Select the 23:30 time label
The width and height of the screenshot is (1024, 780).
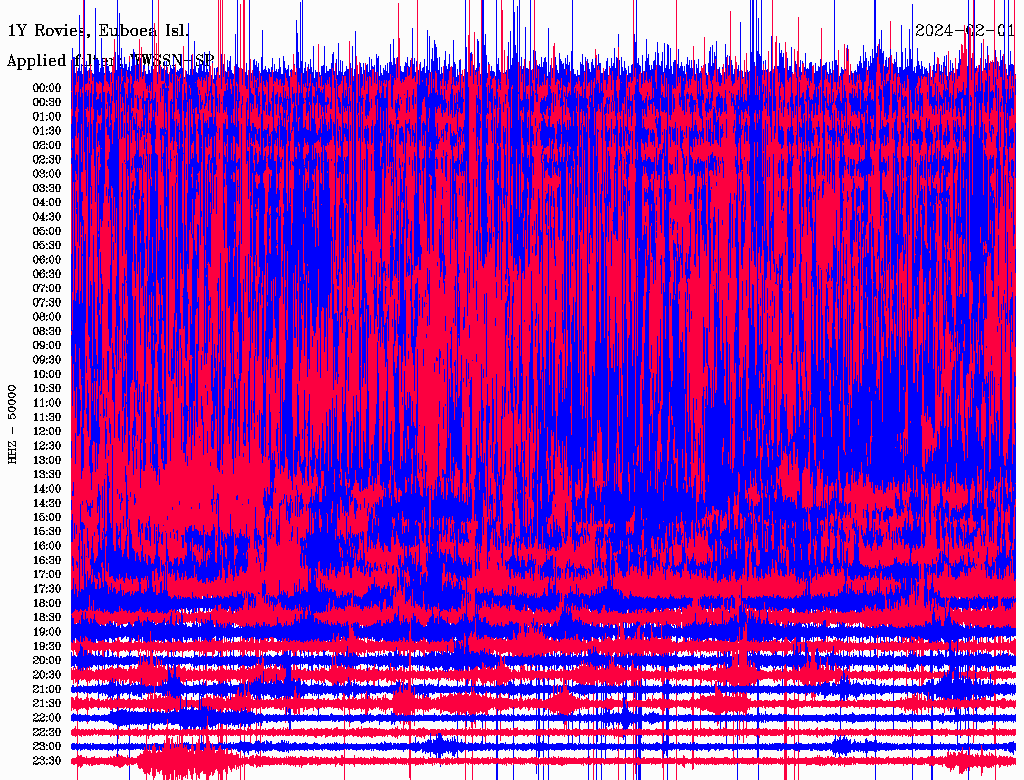pyautogui.click(x=47, y=761)
